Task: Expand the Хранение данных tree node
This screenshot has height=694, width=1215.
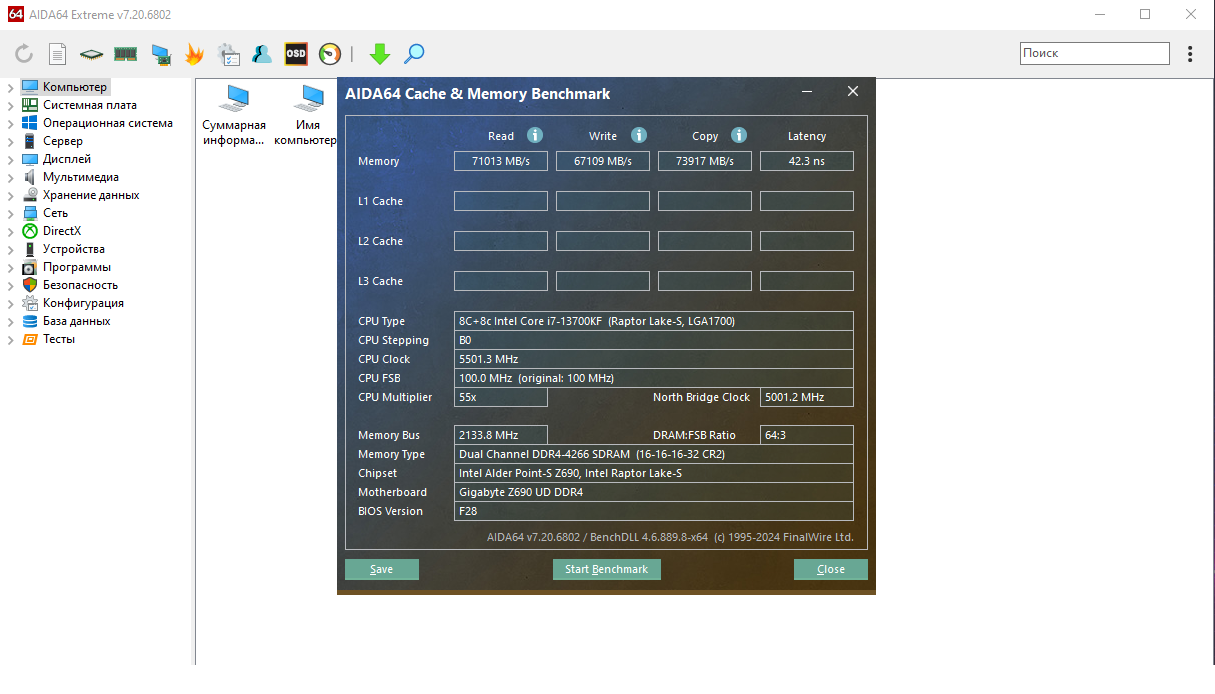Action: 10,196
